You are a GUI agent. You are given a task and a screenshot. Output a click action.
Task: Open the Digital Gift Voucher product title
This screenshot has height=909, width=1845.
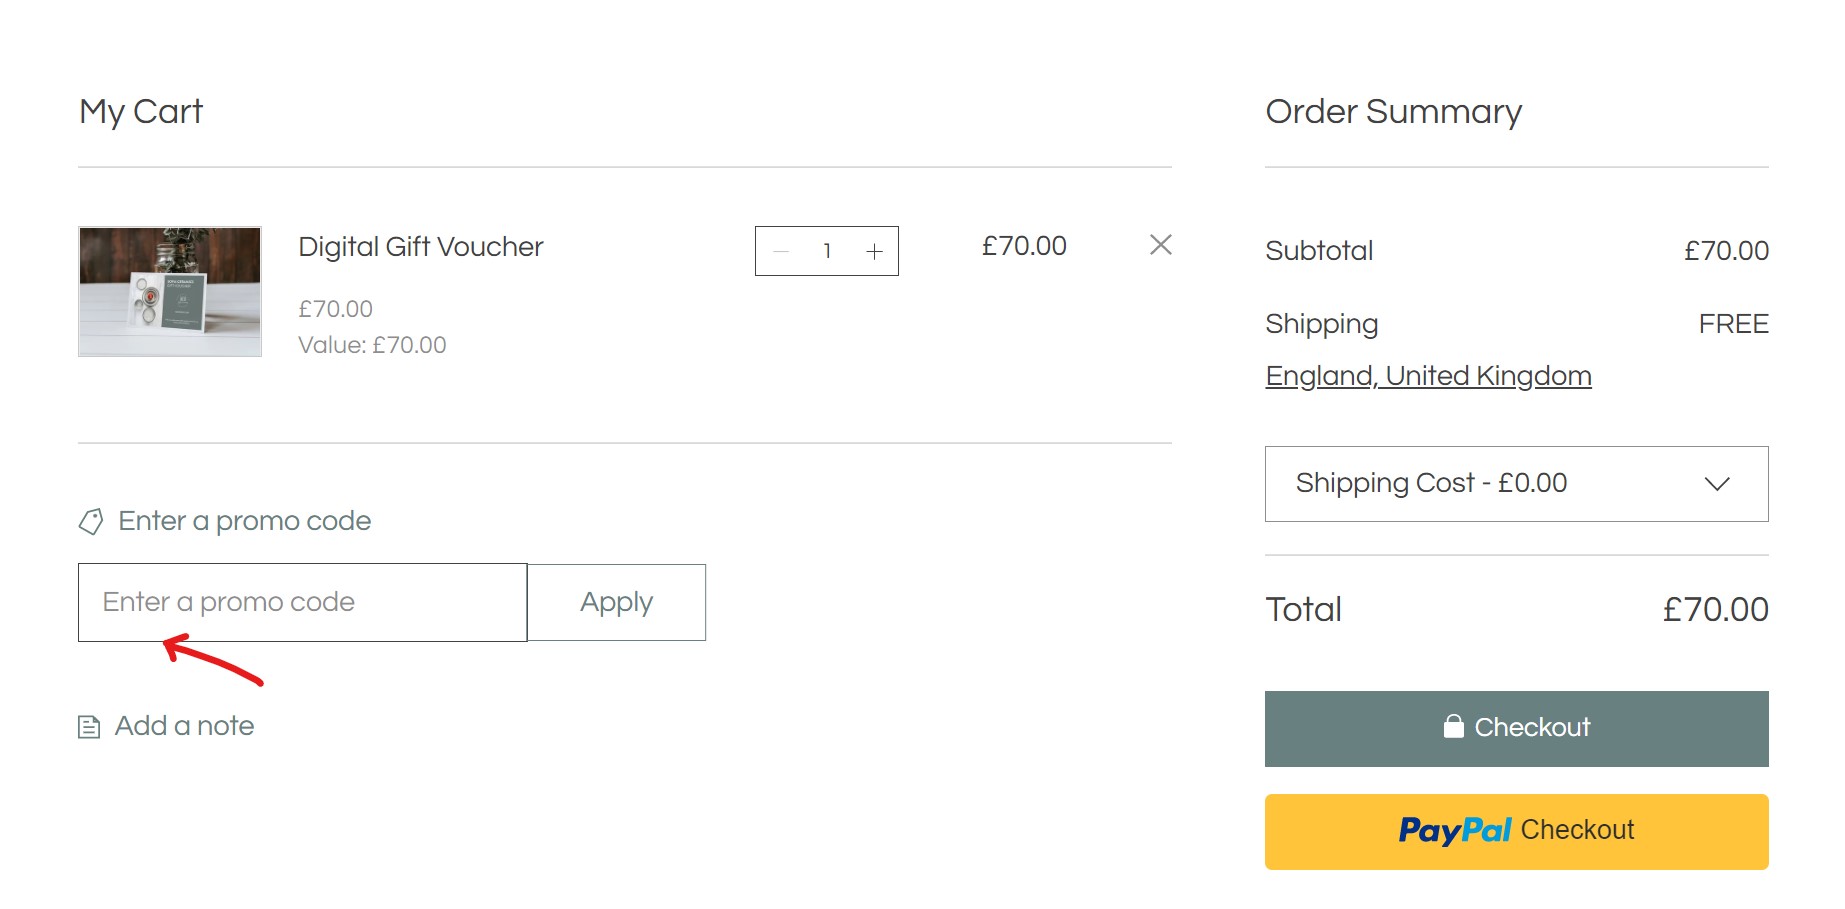coord(420,247)
